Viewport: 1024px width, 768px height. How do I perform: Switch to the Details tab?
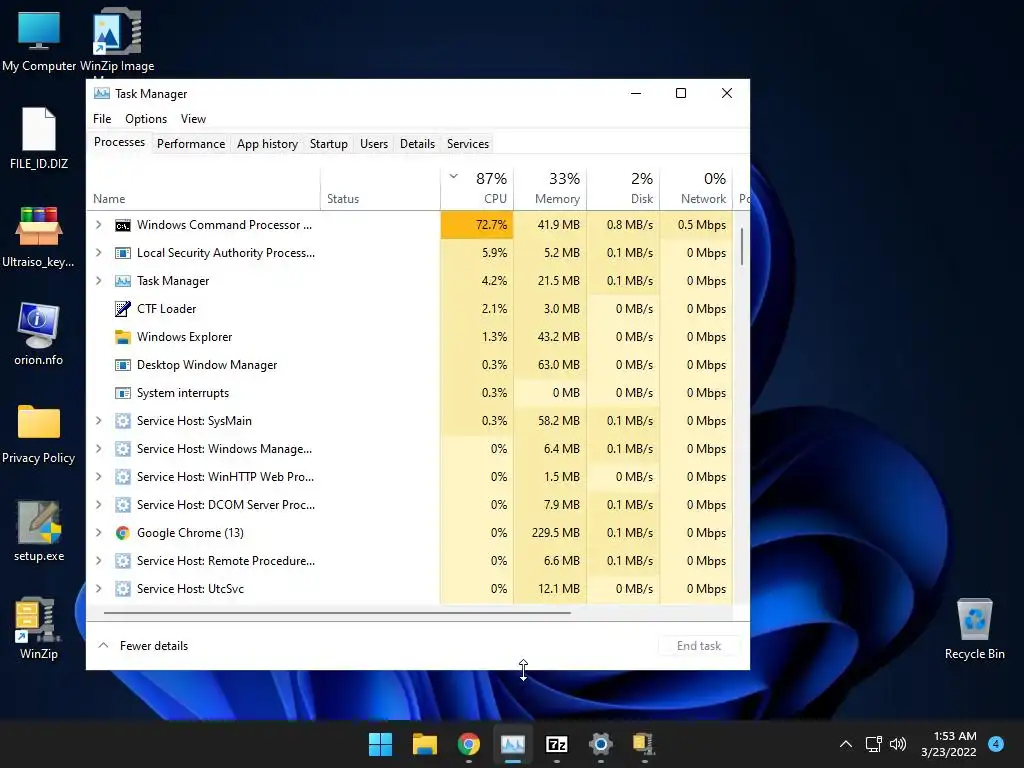(x=417, y=144)
